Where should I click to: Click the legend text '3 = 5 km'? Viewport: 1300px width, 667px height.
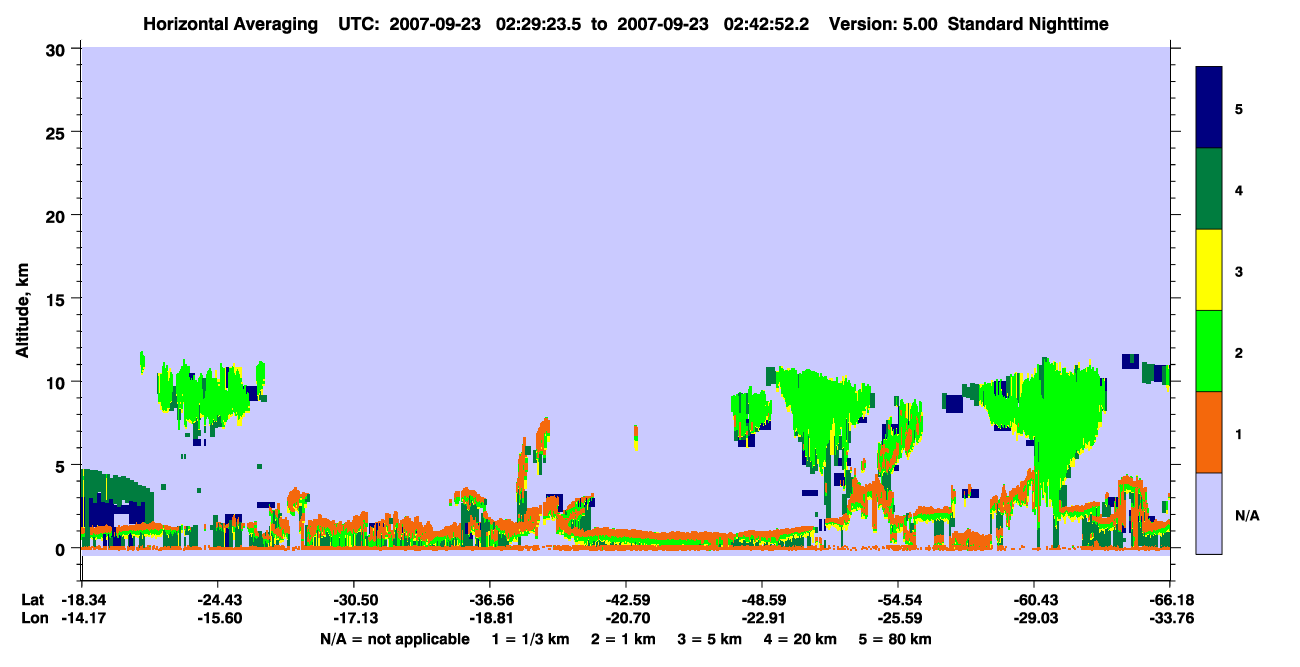click(x=710, y=639)
